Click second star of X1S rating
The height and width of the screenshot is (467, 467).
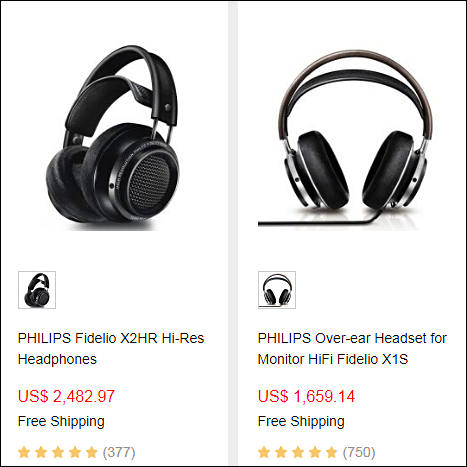click(x=281, y=452)
